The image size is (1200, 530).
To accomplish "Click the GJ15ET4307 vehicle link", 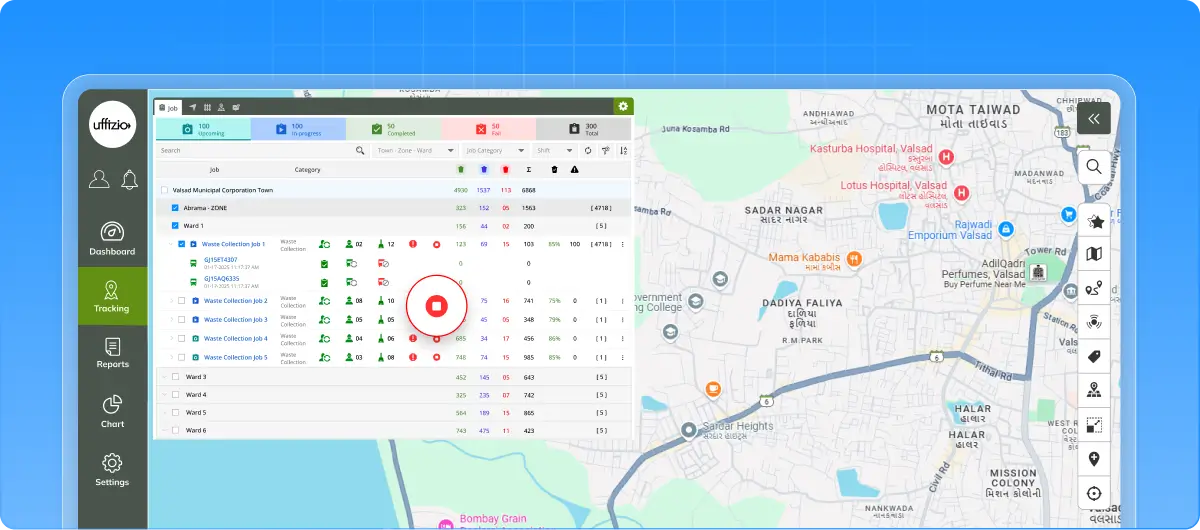I will pyautogui.click(x=221, y=260).
